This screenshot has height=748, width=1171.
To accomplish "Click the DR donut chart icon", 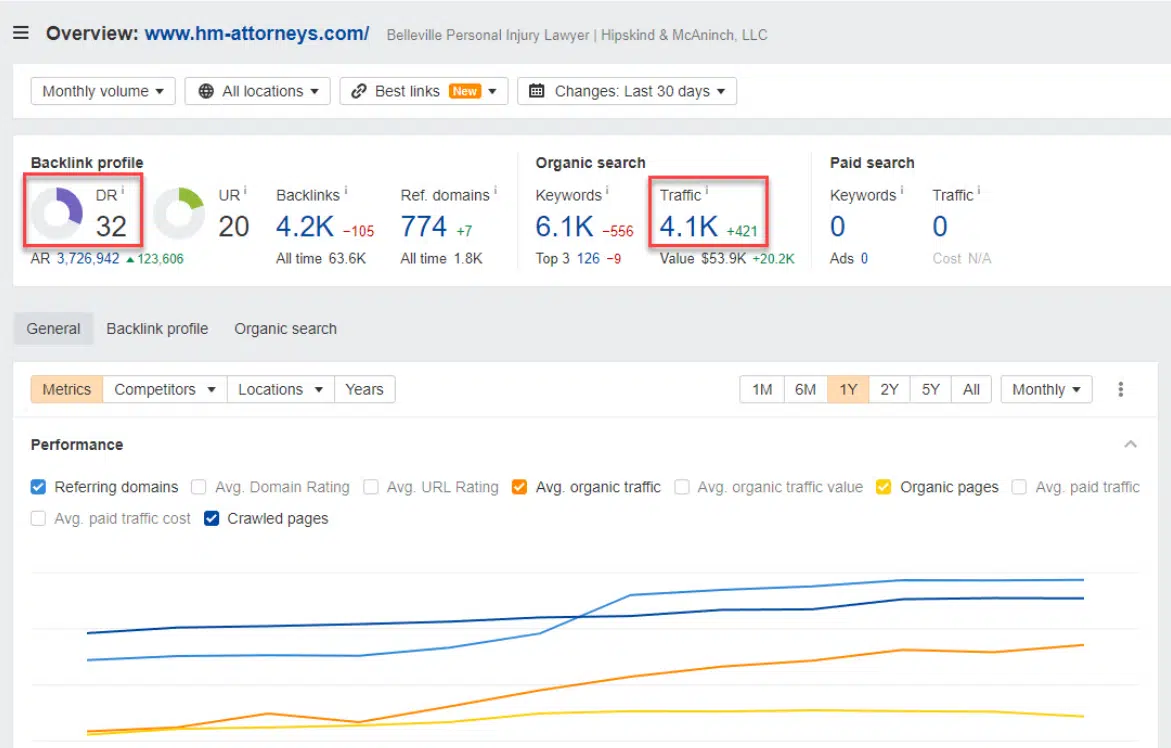I will click(57, 212).
